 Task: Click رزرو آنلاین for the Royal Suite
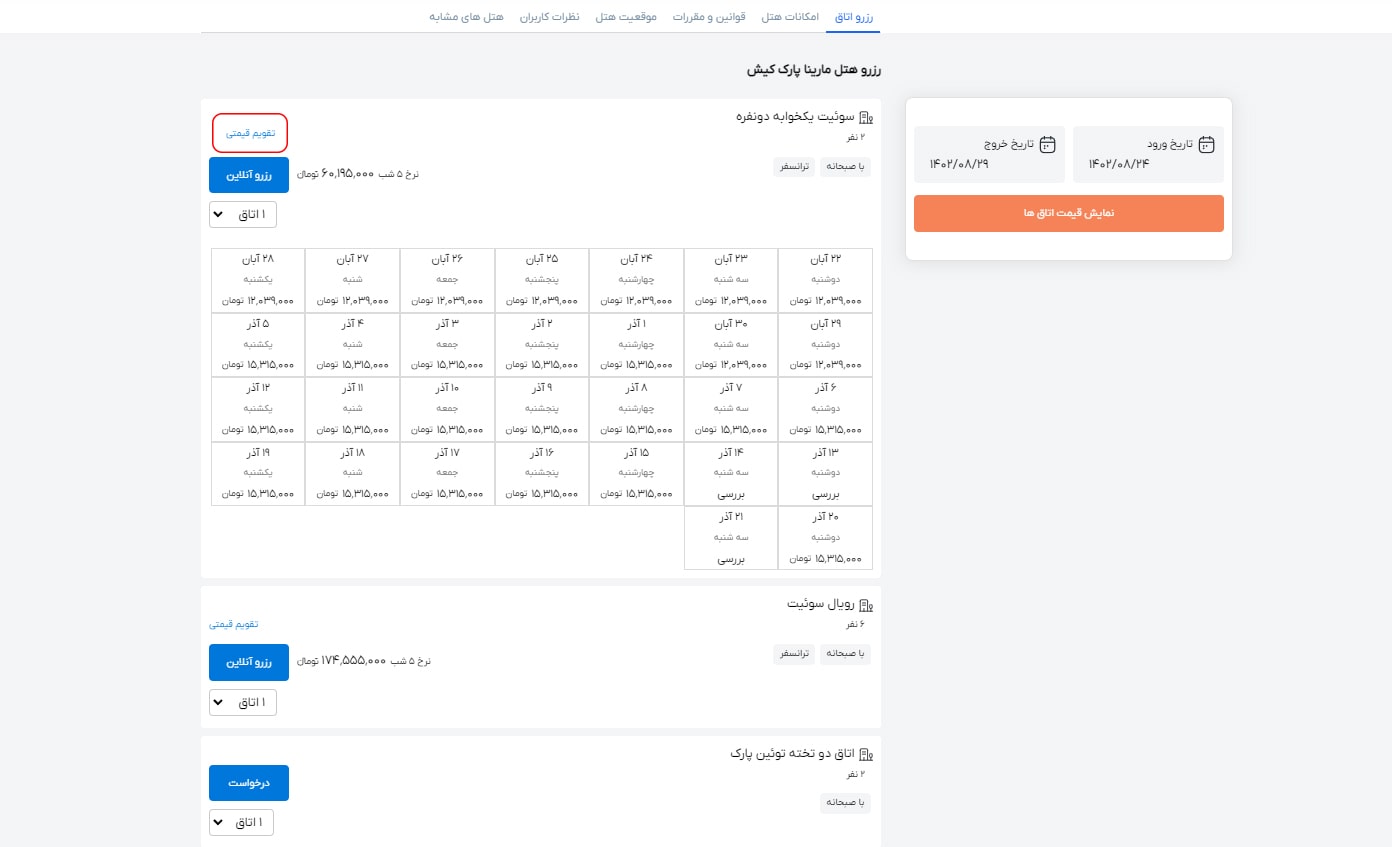coord(248,662)
